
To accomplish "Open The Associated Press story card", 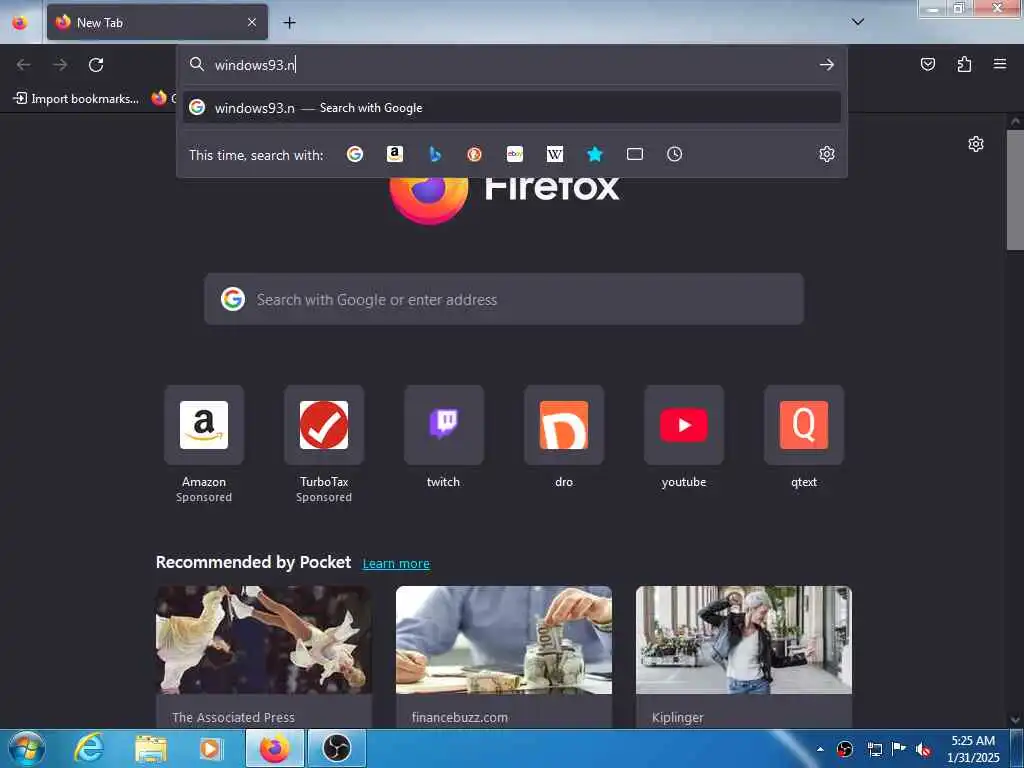I will click(x=264, y=656).
